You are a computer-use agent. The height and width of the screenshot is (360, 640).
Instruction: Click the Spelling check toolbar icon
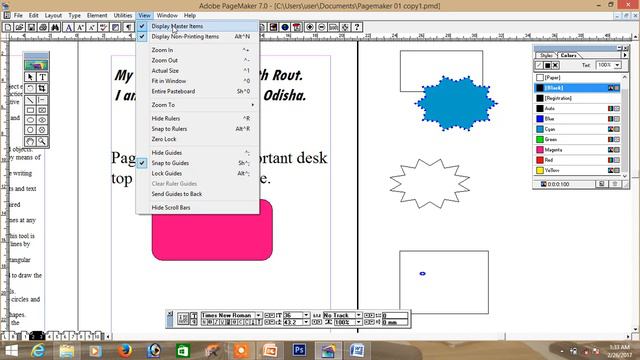[x=104, y=27]
